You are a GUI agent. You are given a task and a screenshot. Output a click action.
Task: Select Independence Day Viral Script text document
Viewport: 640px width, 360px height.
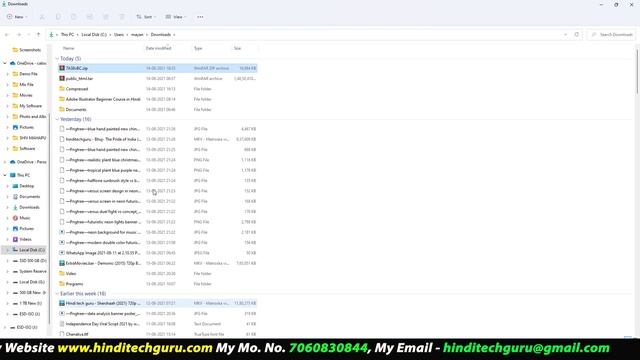point(158,324)
